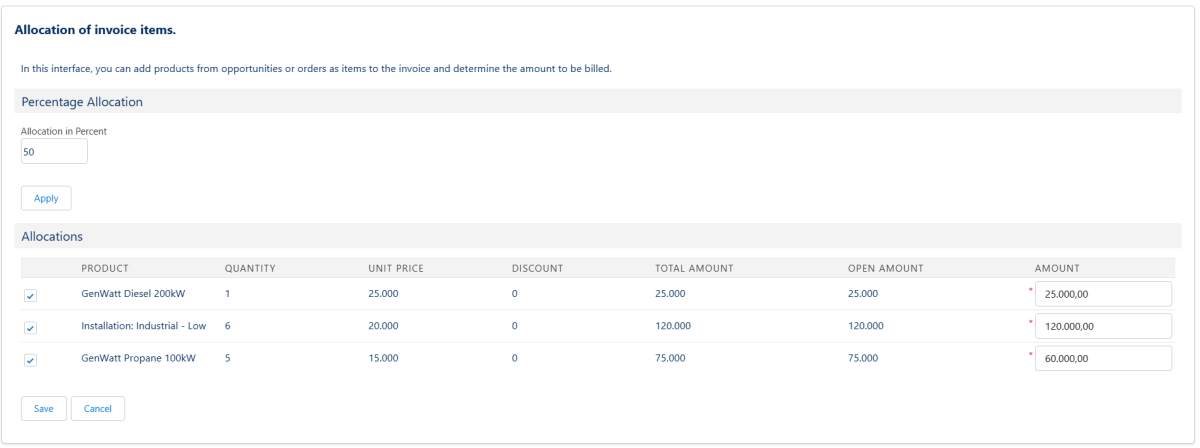Save the invoice item allocations
Screen dimensions: 1200x448
click(x=44, y=408)
